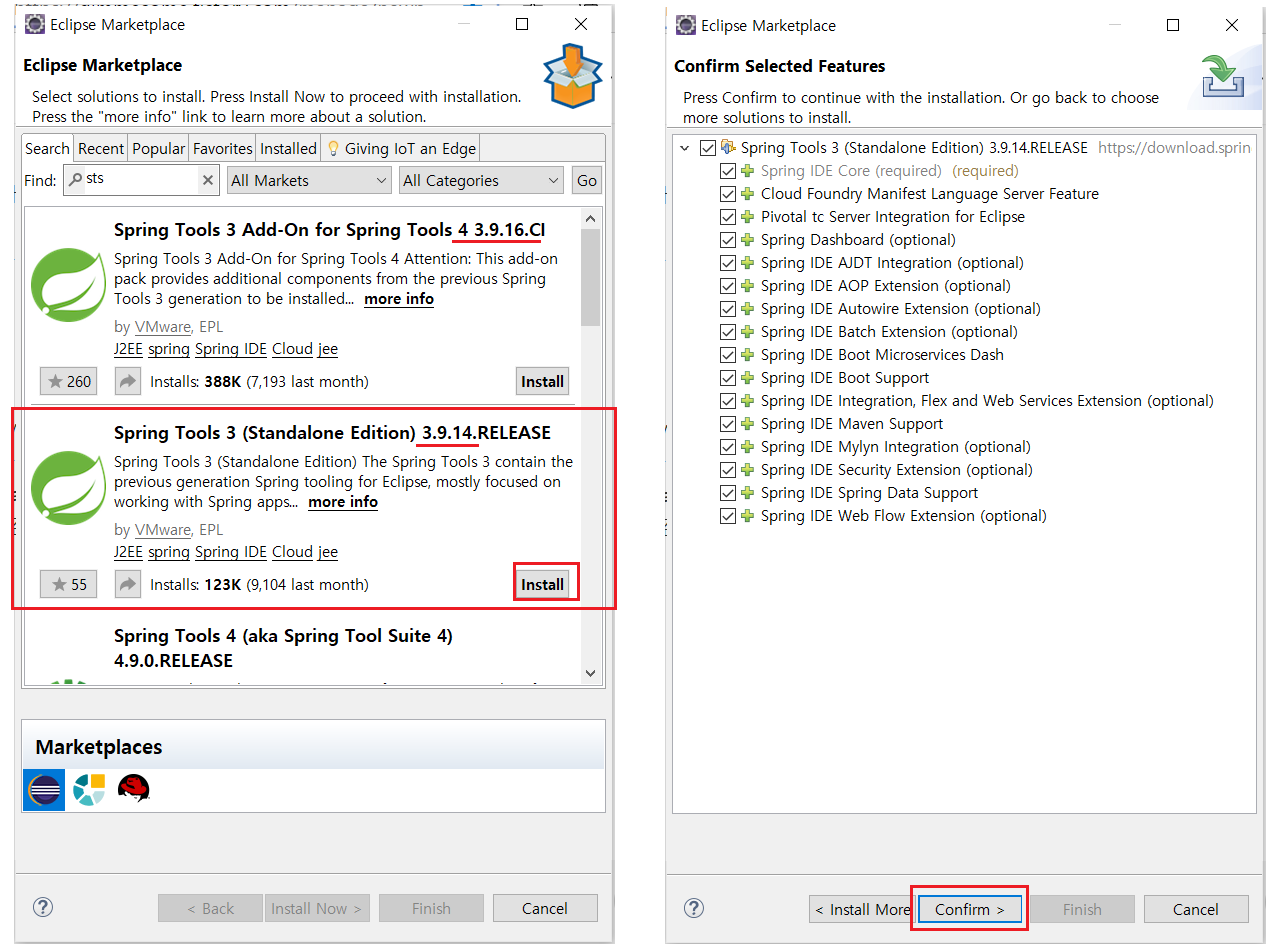Image resolution: width=1271 pixels, height=951 pixels.
Task: Uncheck Spring IDE Web Flow Extension (optional)
Action: click(x=728, y=516)
